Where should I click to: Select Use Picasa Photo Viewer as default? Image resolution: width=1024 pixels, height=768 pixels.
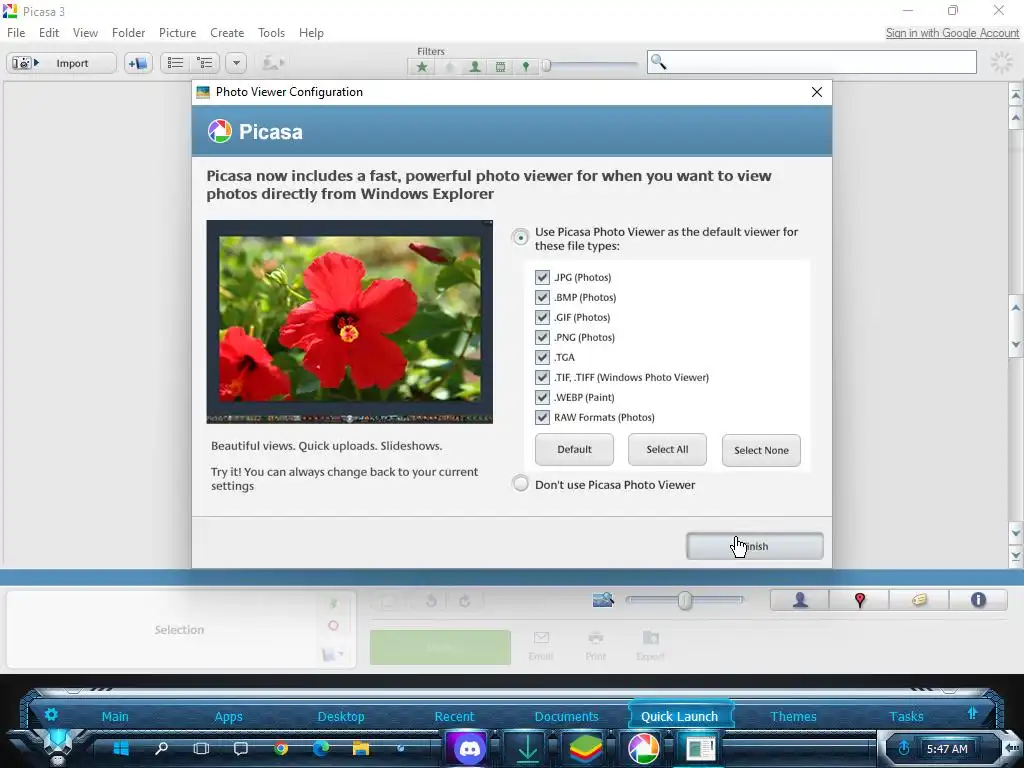pos(520,237)
